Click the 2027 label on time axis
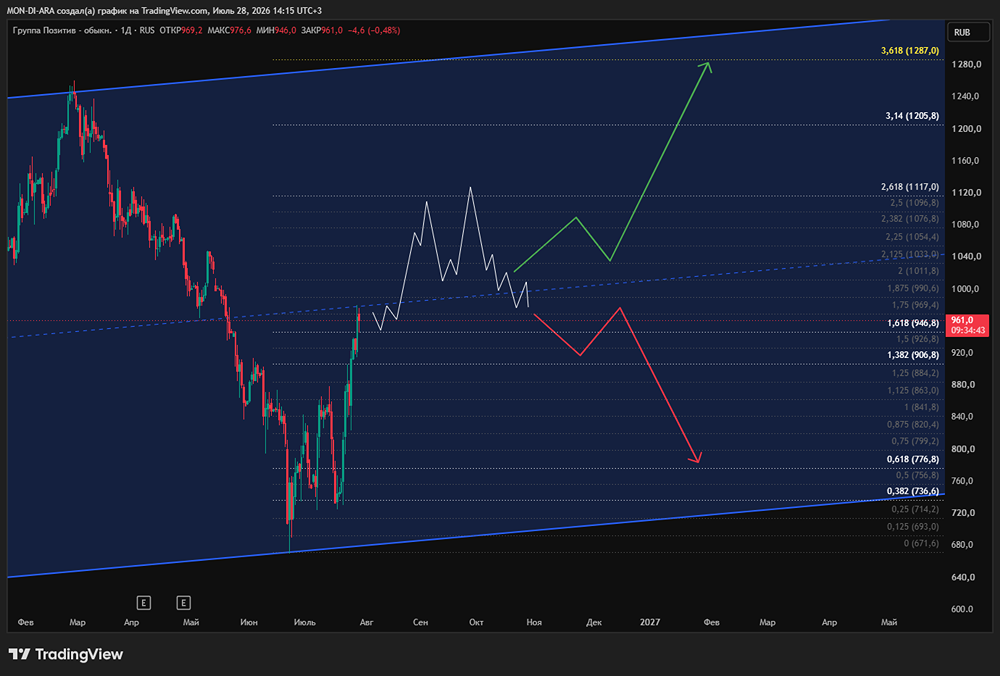 tap(650, 622)
